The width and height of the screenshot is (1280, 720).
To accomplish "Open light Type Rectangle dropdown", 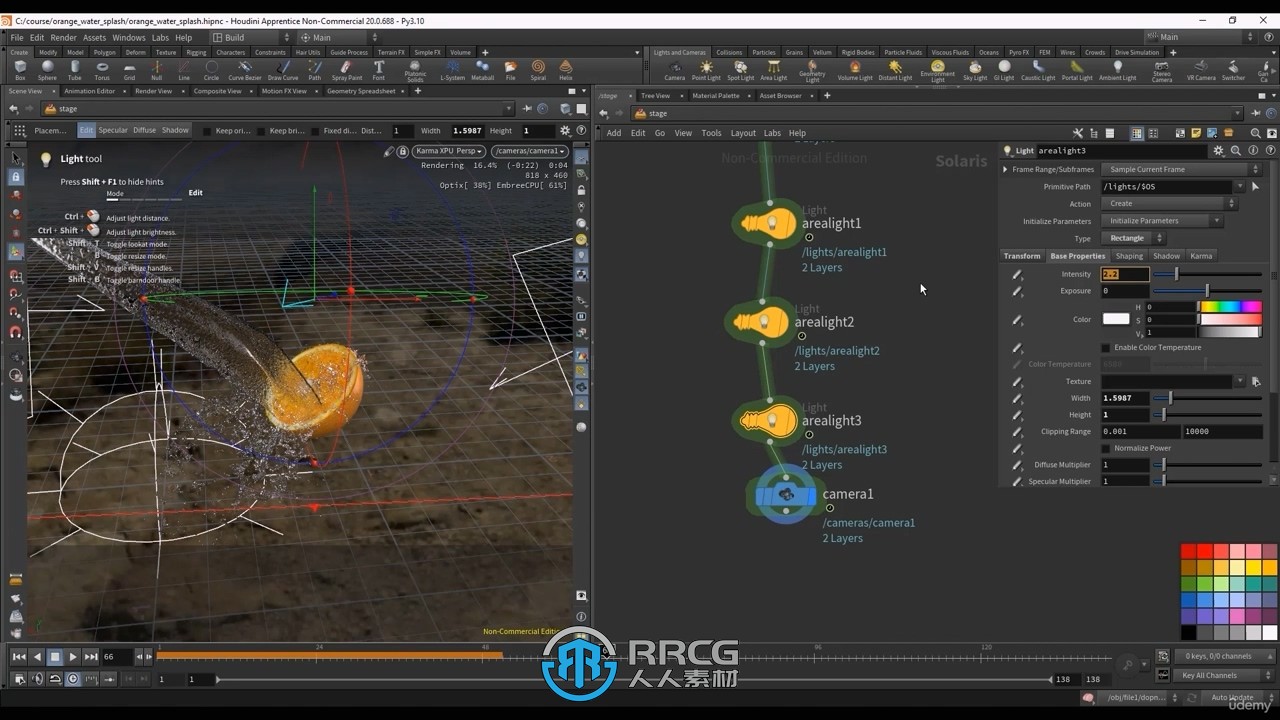I will (1132, 238).
